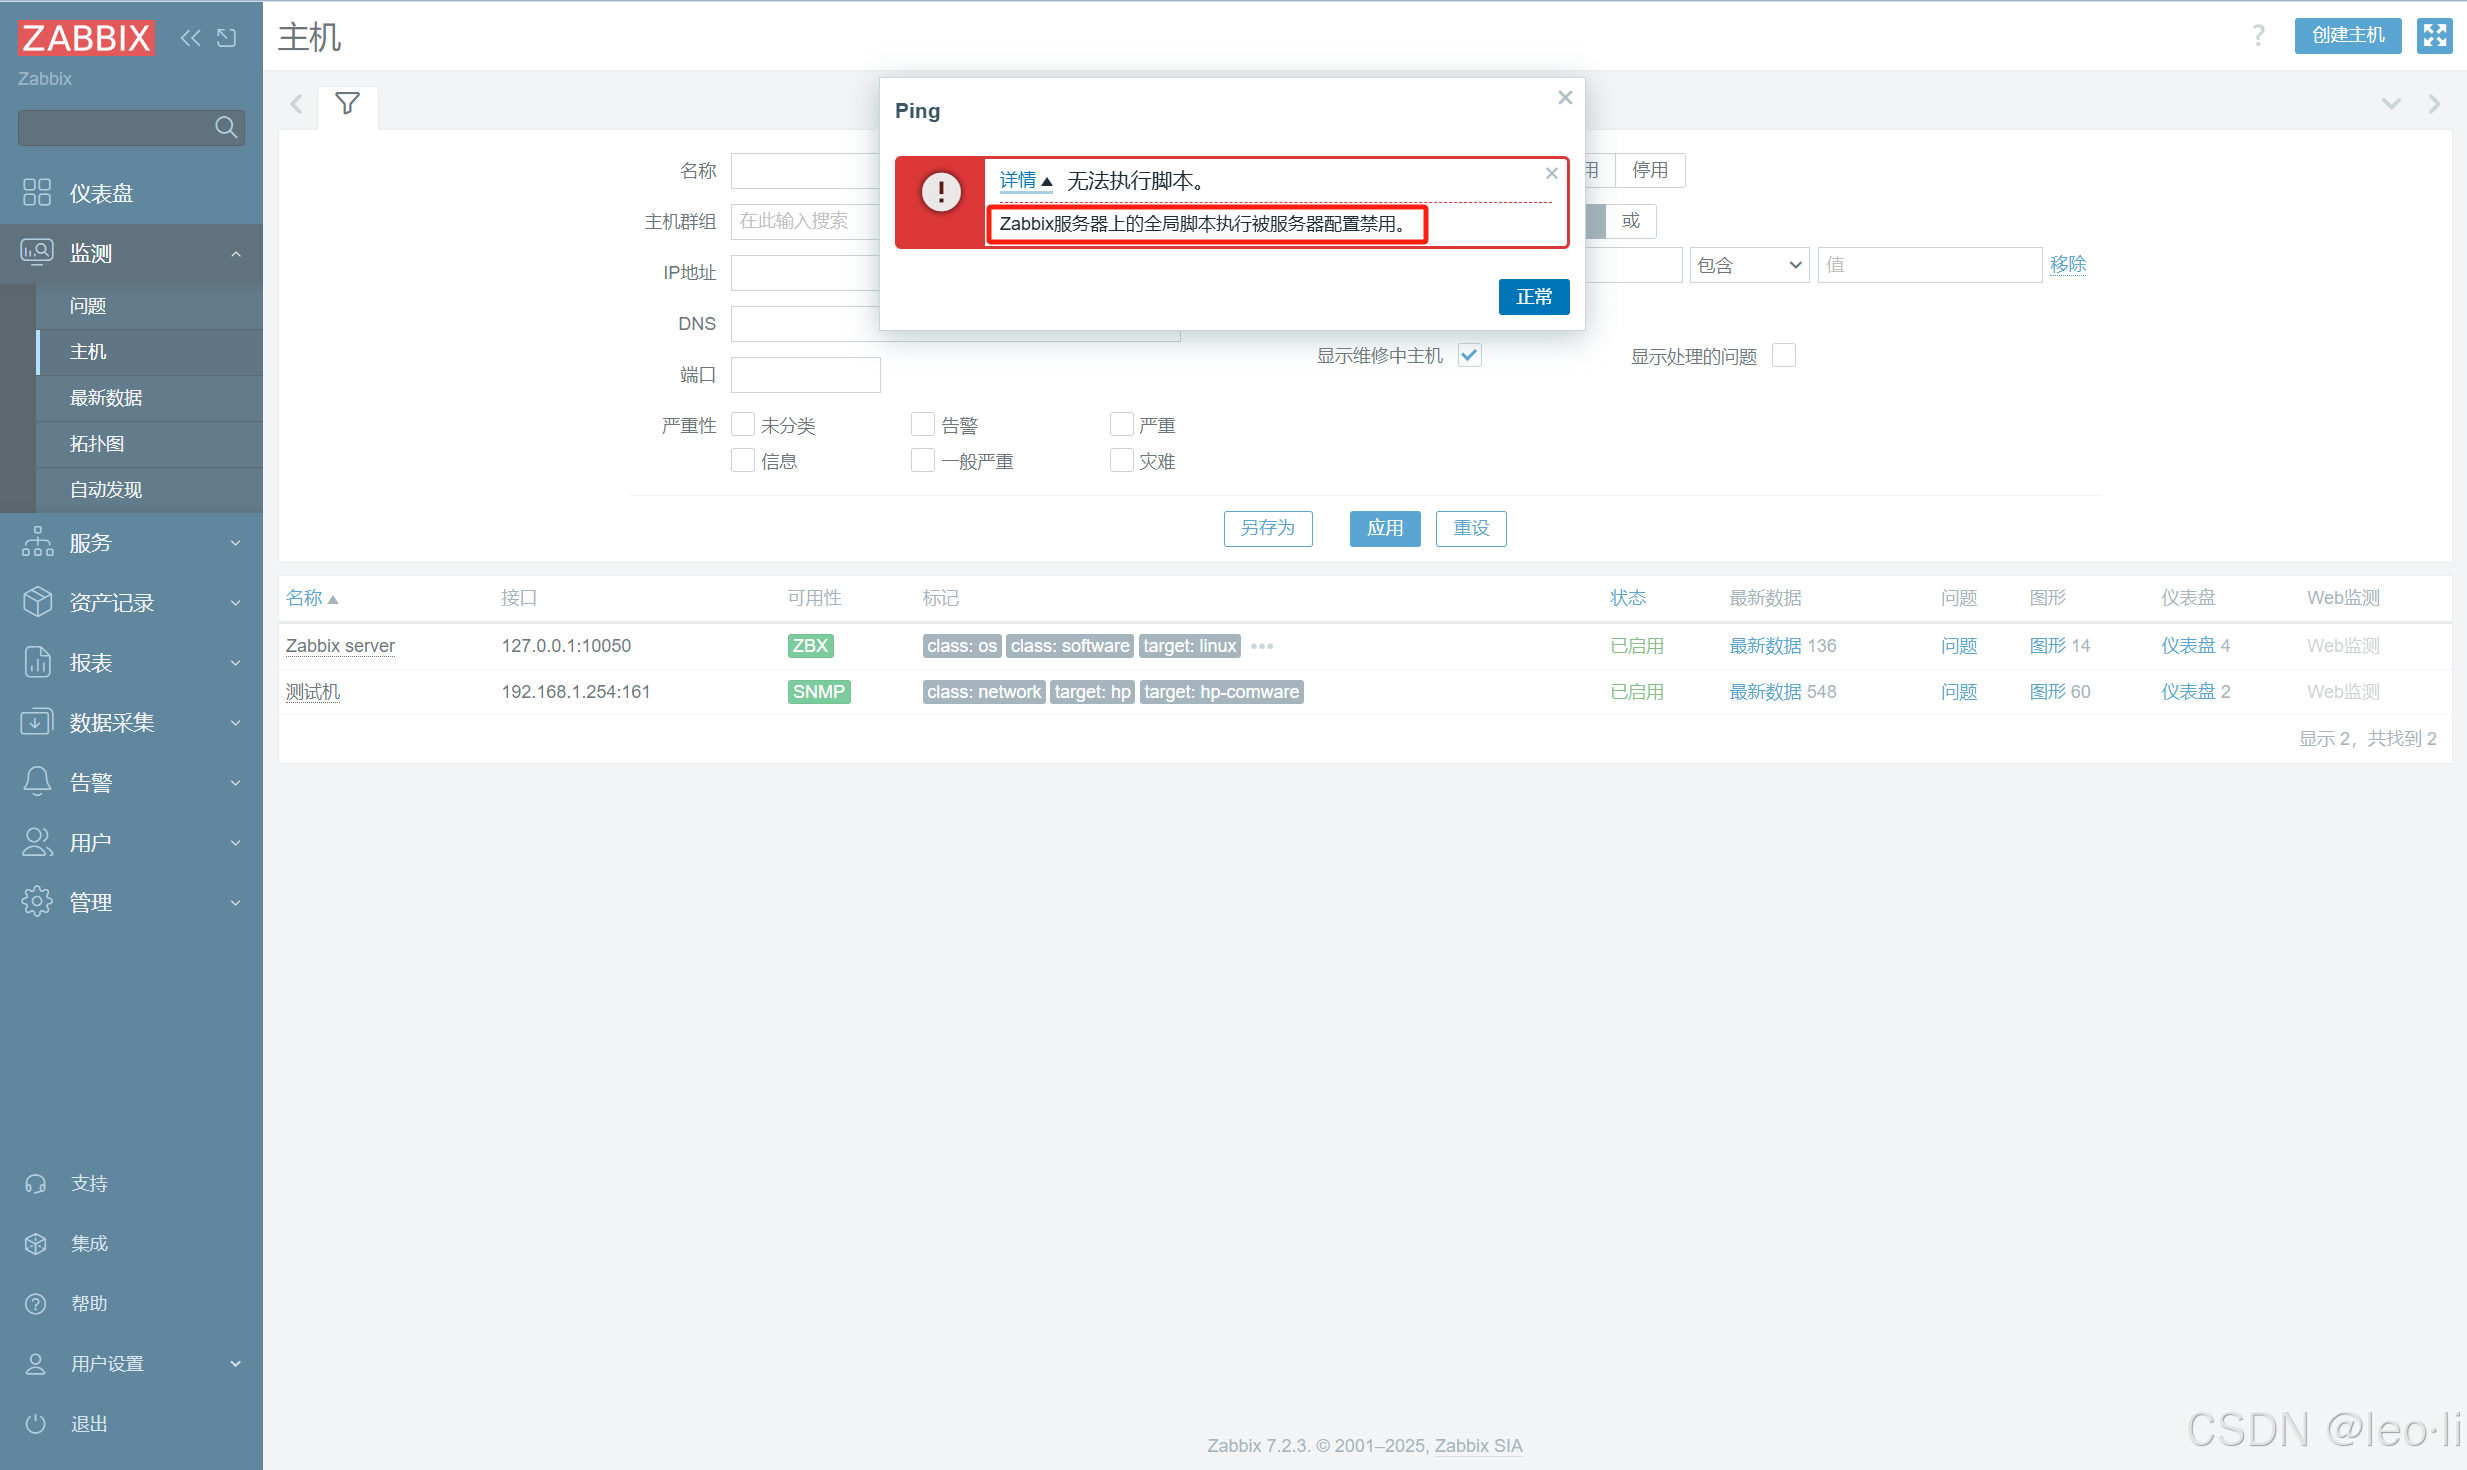Image resolution: width=2467 pixels, height=1470 pixels.
Task: Open the tag operator dropdown
Action: [1748, 265]
